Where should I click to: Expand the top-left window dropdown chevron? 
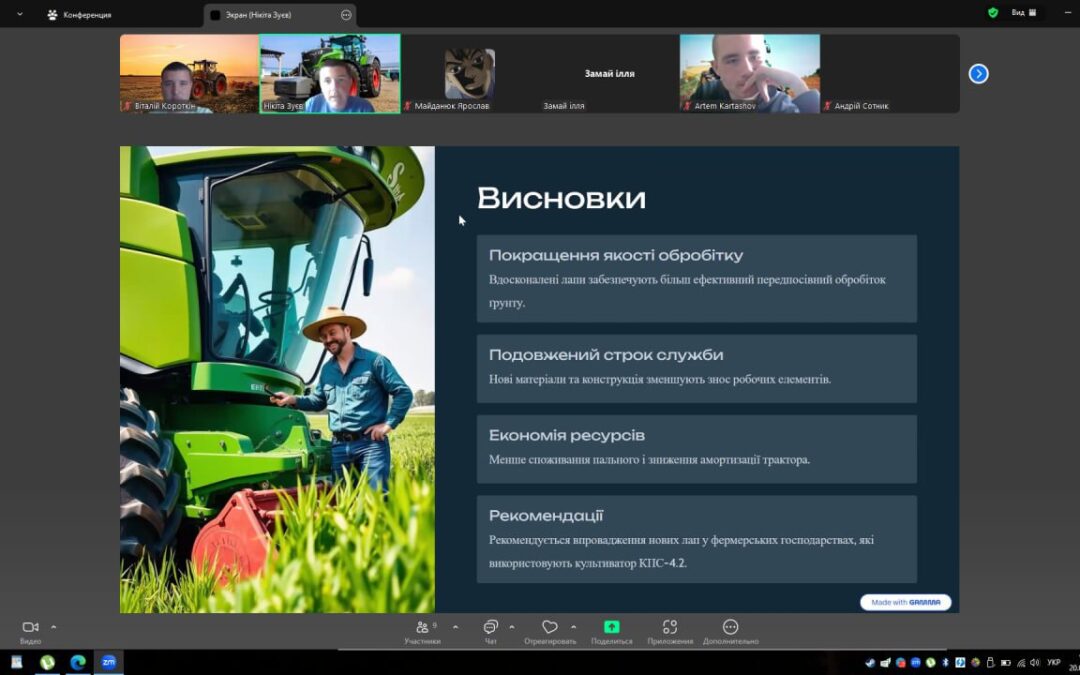tap(19, 14)
